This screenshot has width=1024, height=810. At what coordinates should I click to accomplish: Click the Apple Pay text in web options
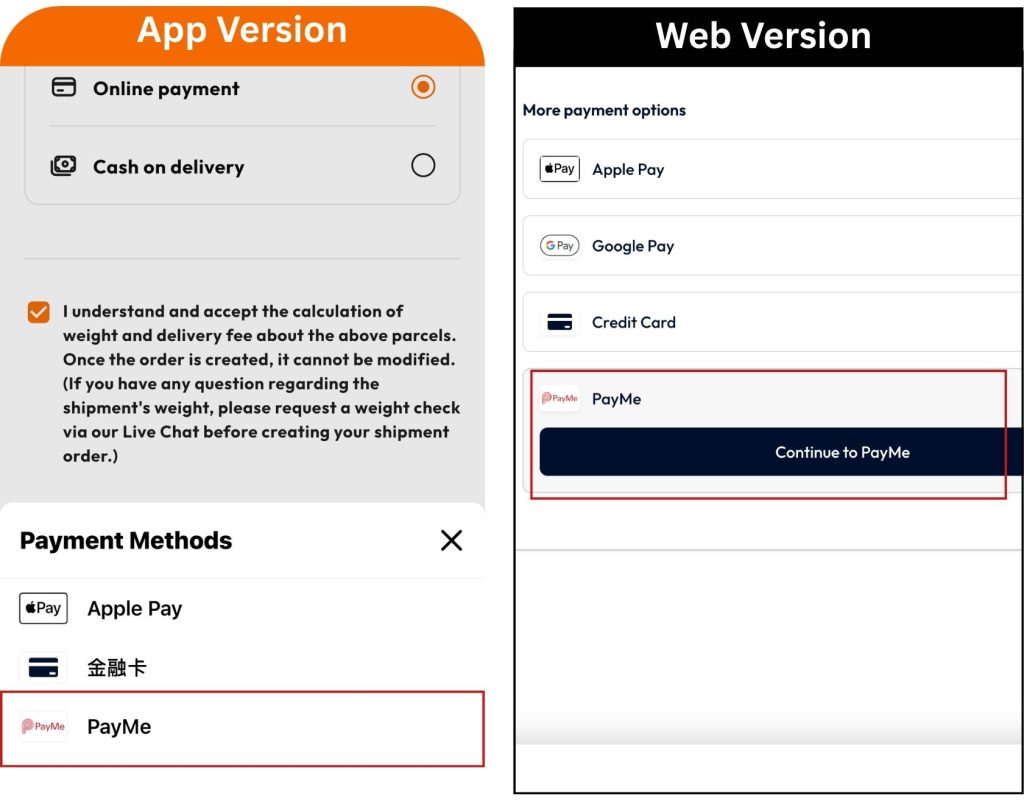click(628, 170)
